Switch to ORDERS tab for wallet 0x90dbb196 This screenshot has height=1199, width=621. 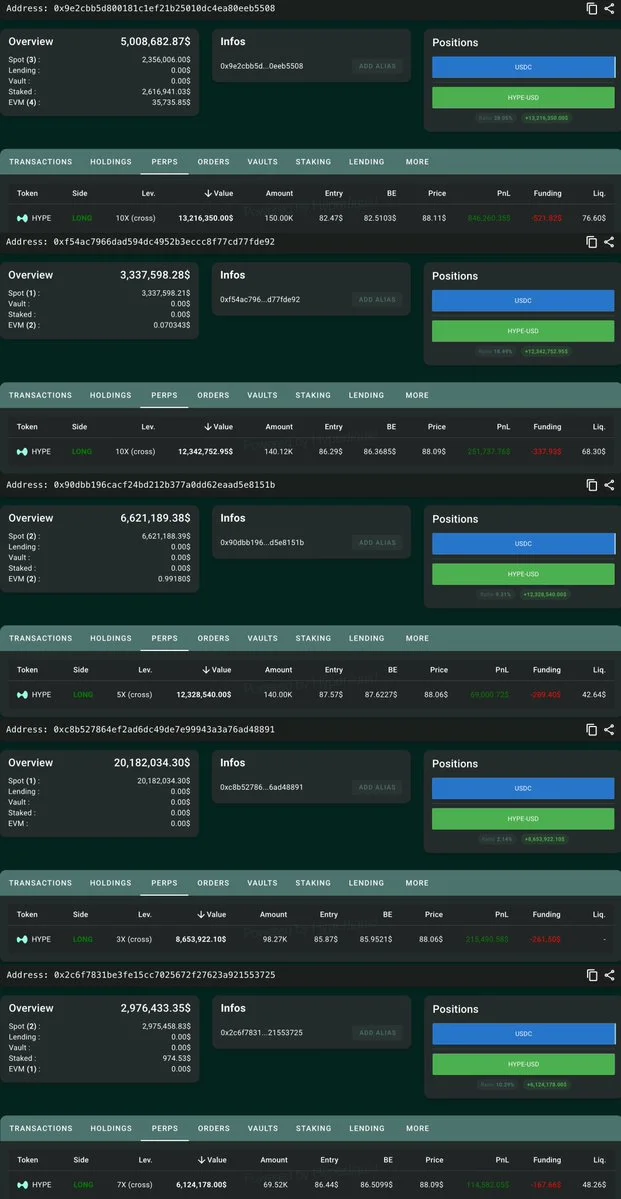click(x=213, y=638)
